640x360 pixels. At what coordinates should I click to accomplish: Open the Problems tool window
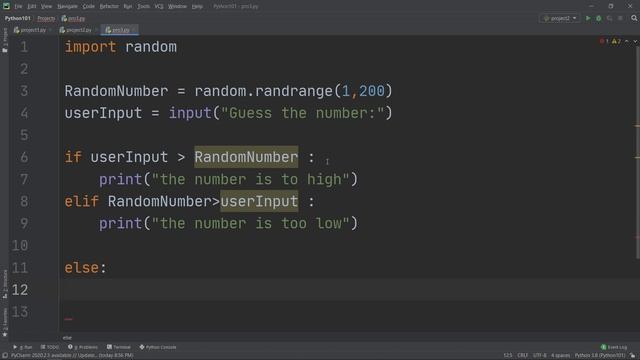[x=83, y=347]
